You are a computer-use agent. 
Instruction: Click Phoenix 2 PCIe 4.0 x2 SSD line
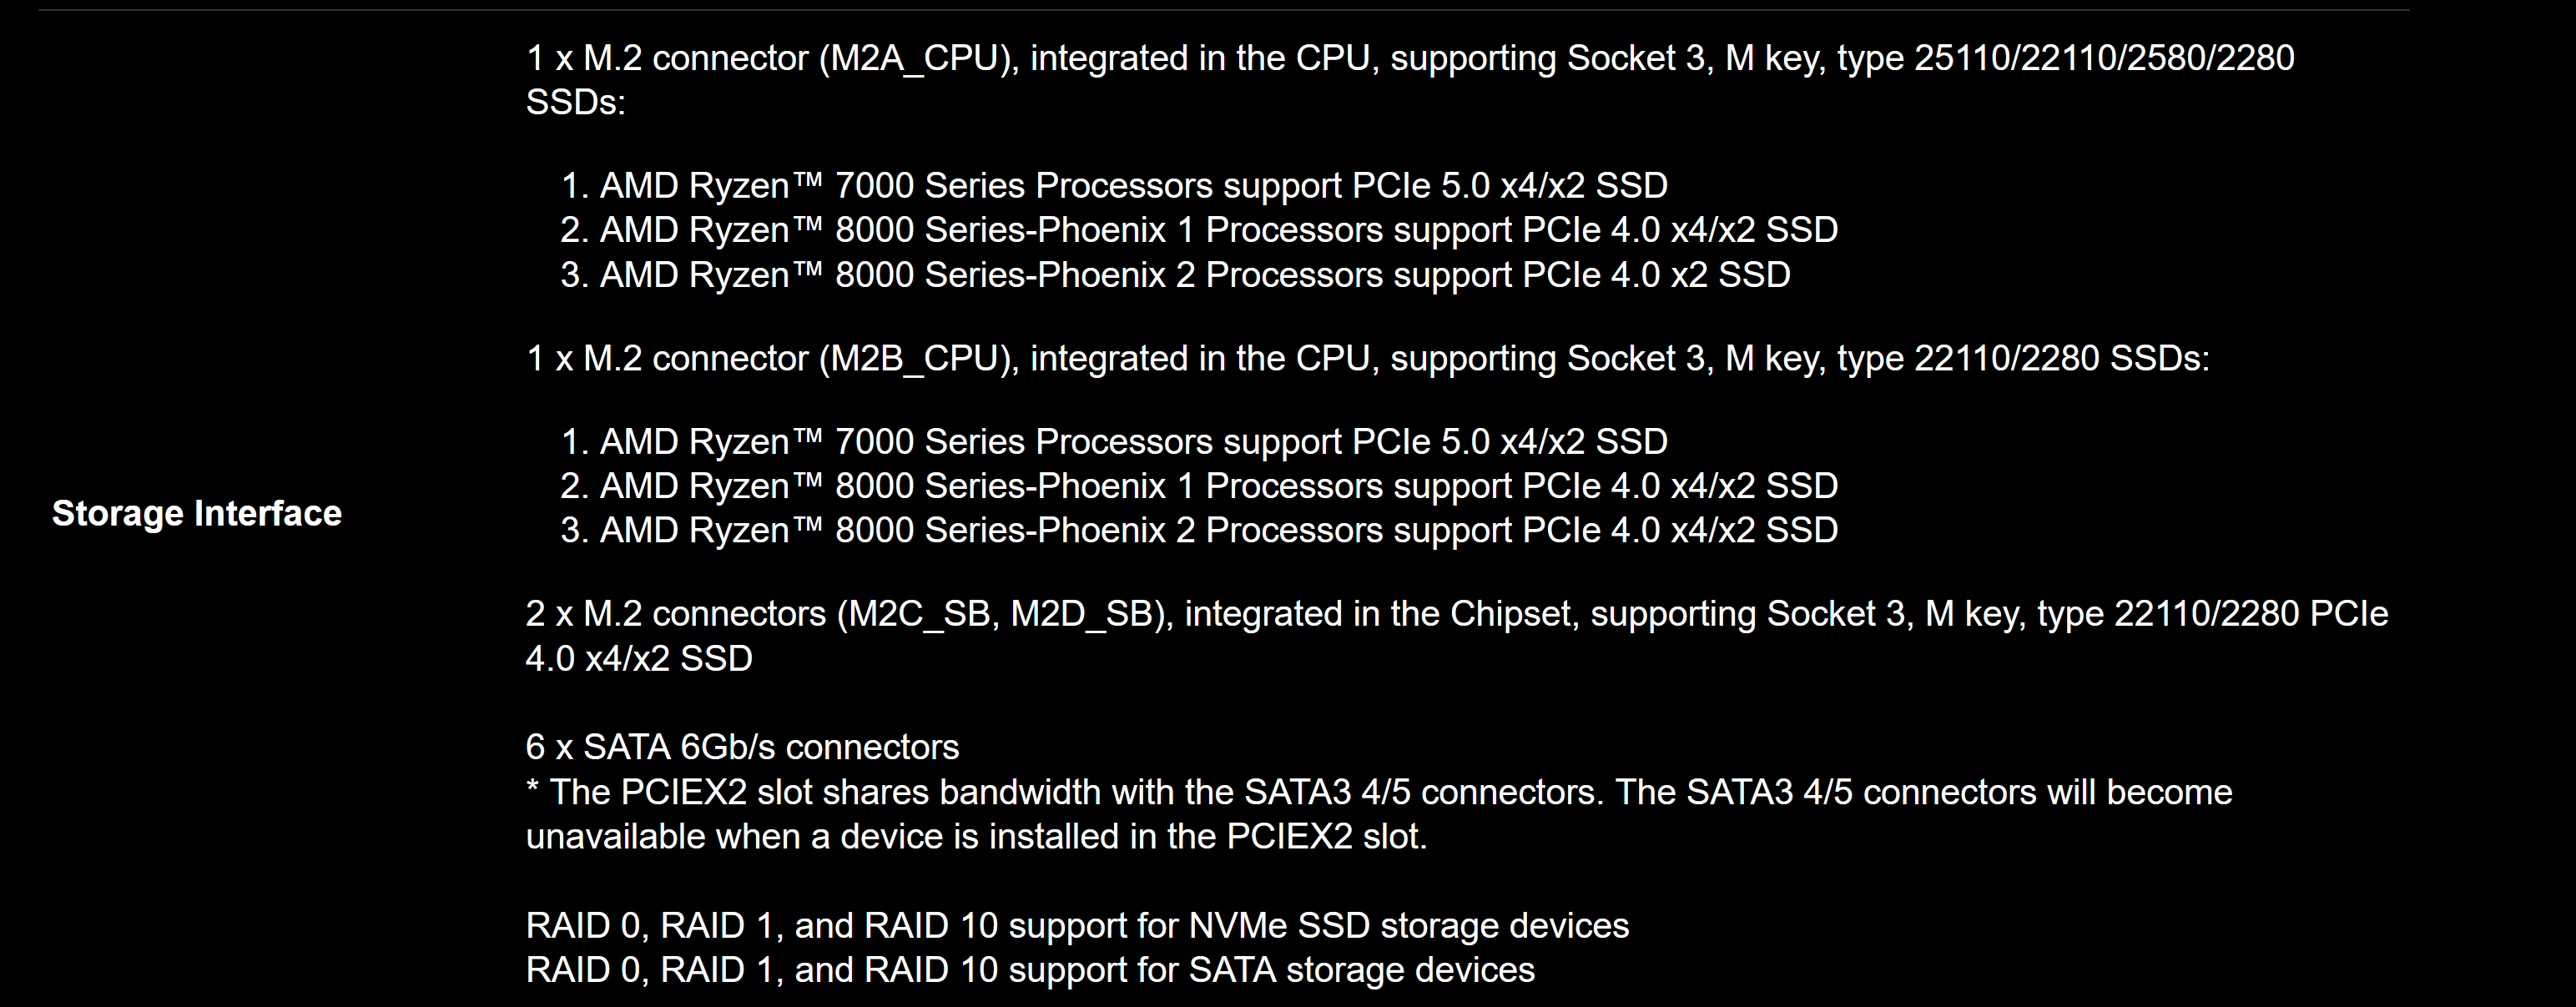point(1175,275)
